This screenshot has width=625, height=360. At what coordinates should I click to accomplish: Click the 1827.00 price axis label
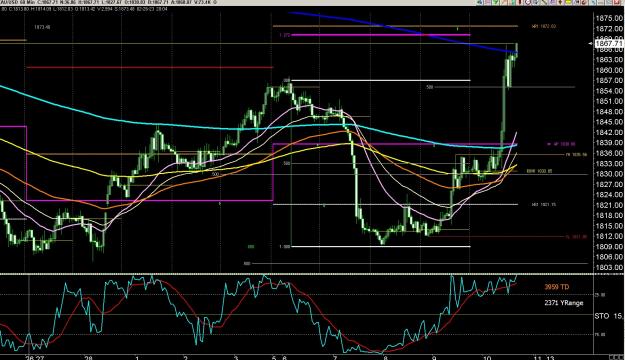coord(609,184)
